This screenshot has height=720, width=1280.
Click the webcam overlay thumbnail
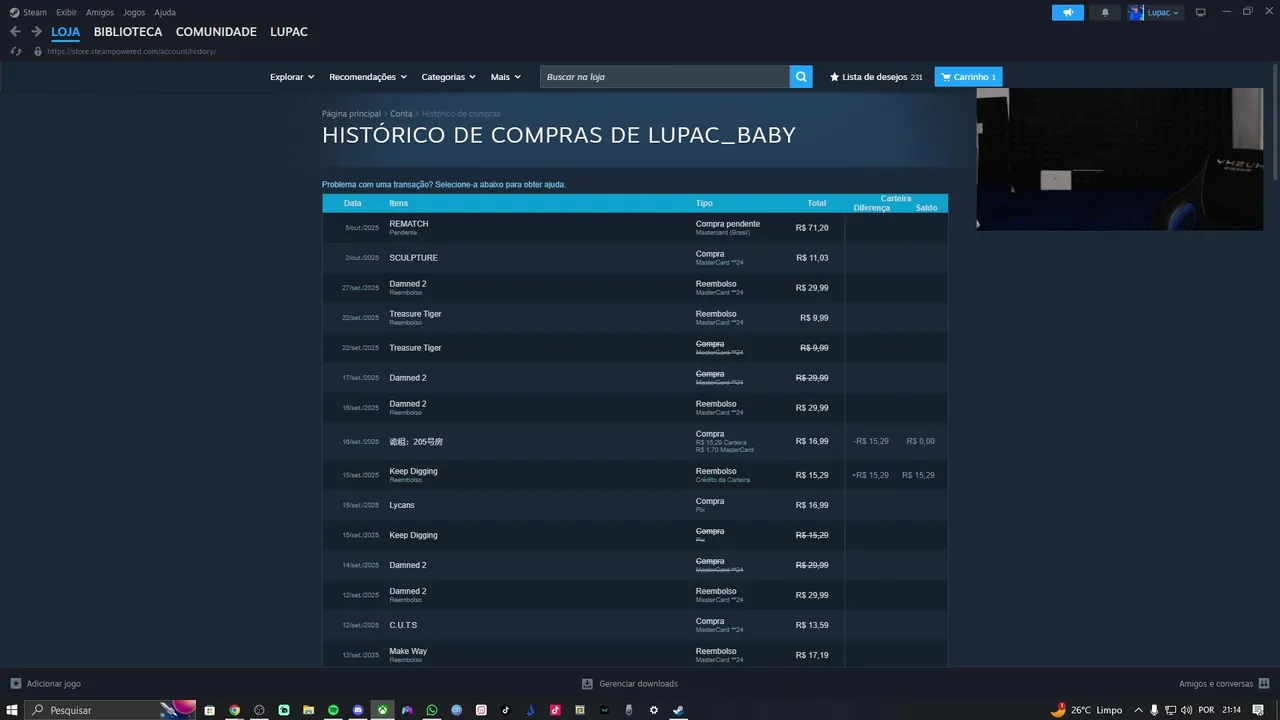(x=1120, y=159)
